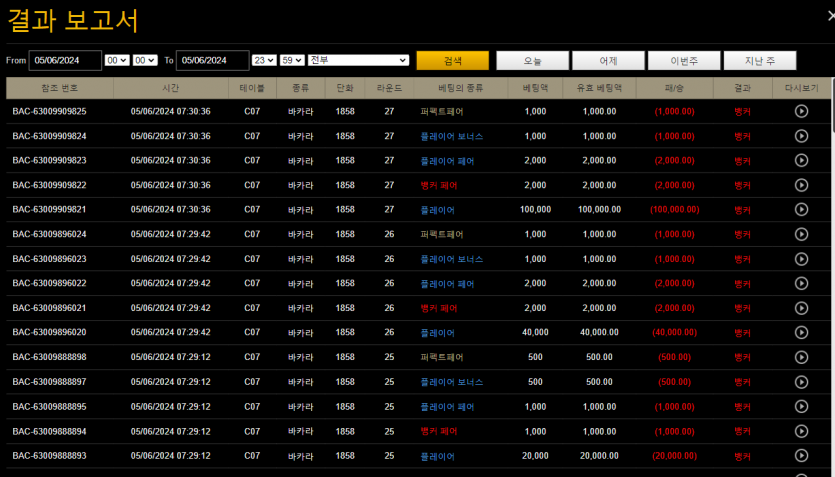The height and width of the screenshot is (477, 835).
Task: Click the 결과 보고서 title
Action: click(x=72, y=21)
